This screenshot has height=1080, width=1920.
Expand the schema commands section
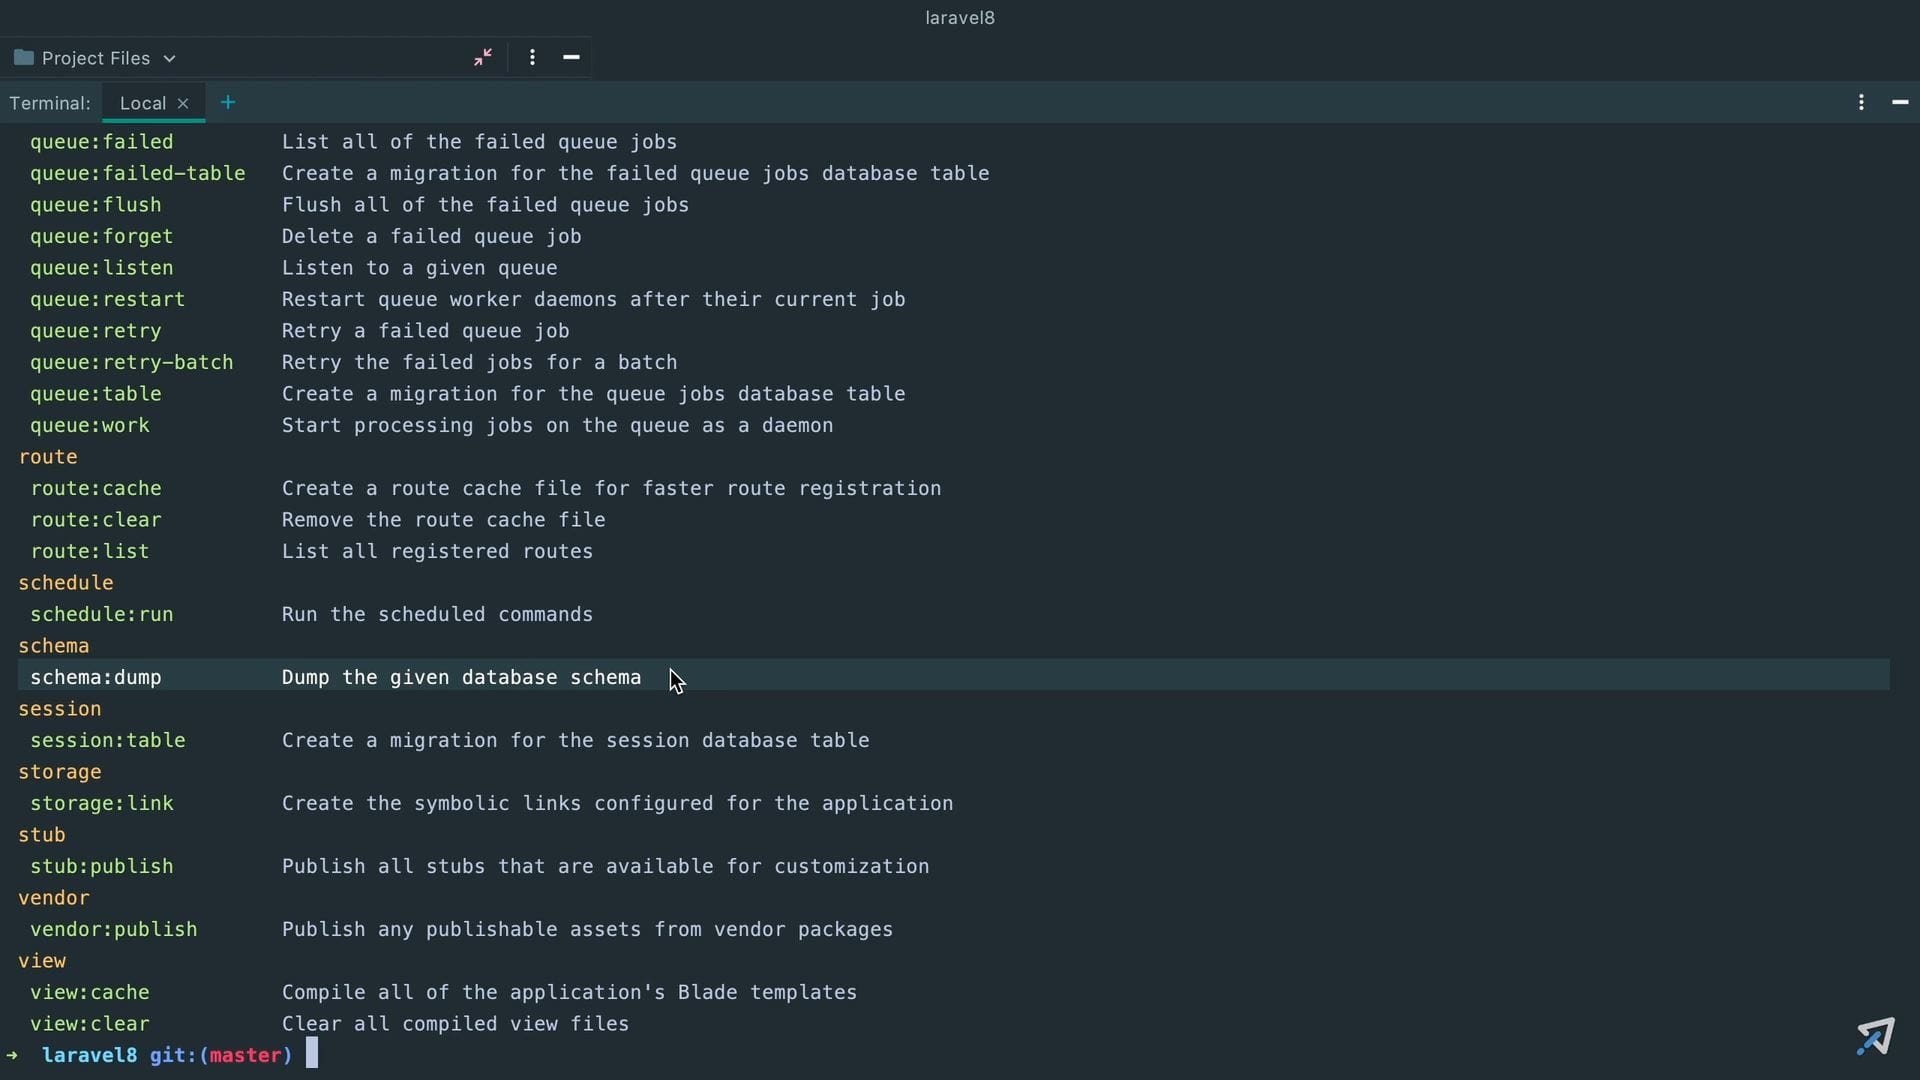(x=53, y=646)
